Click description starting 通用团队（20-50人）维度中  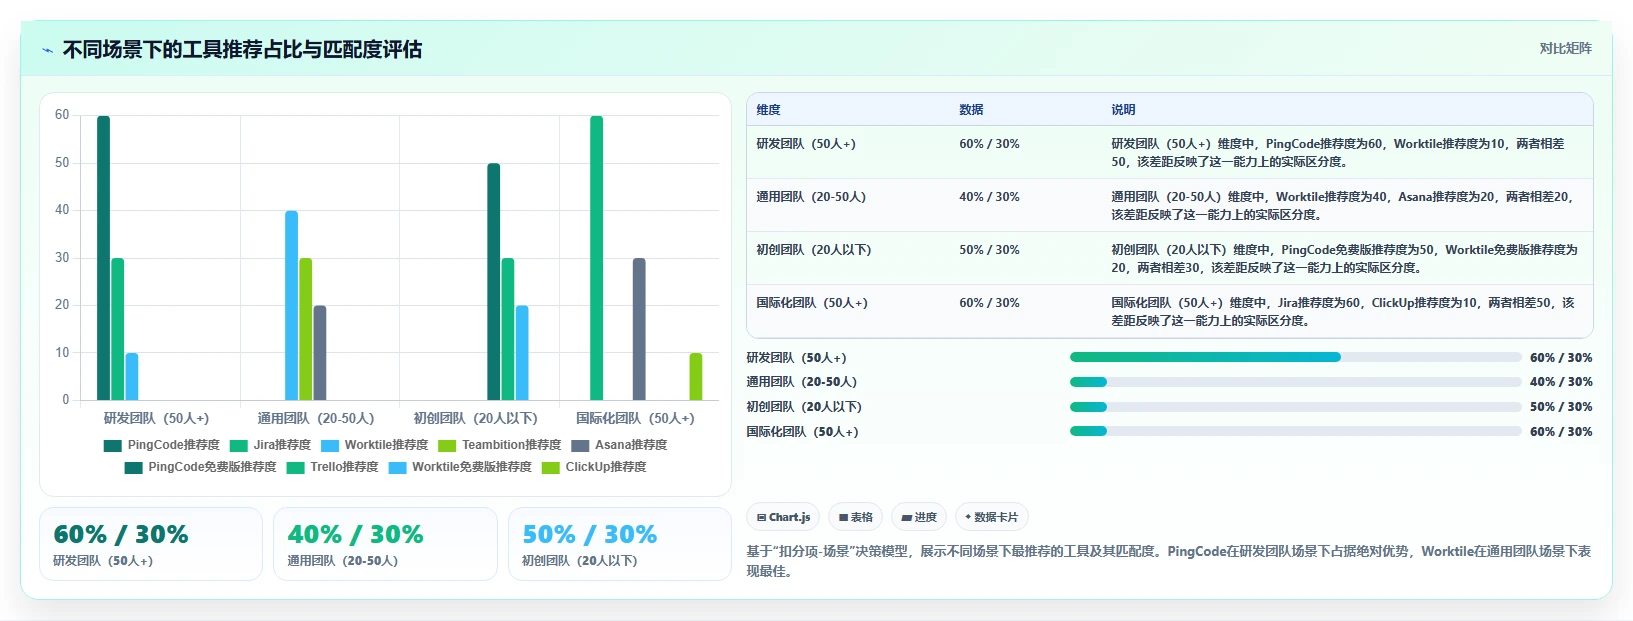1343,205
